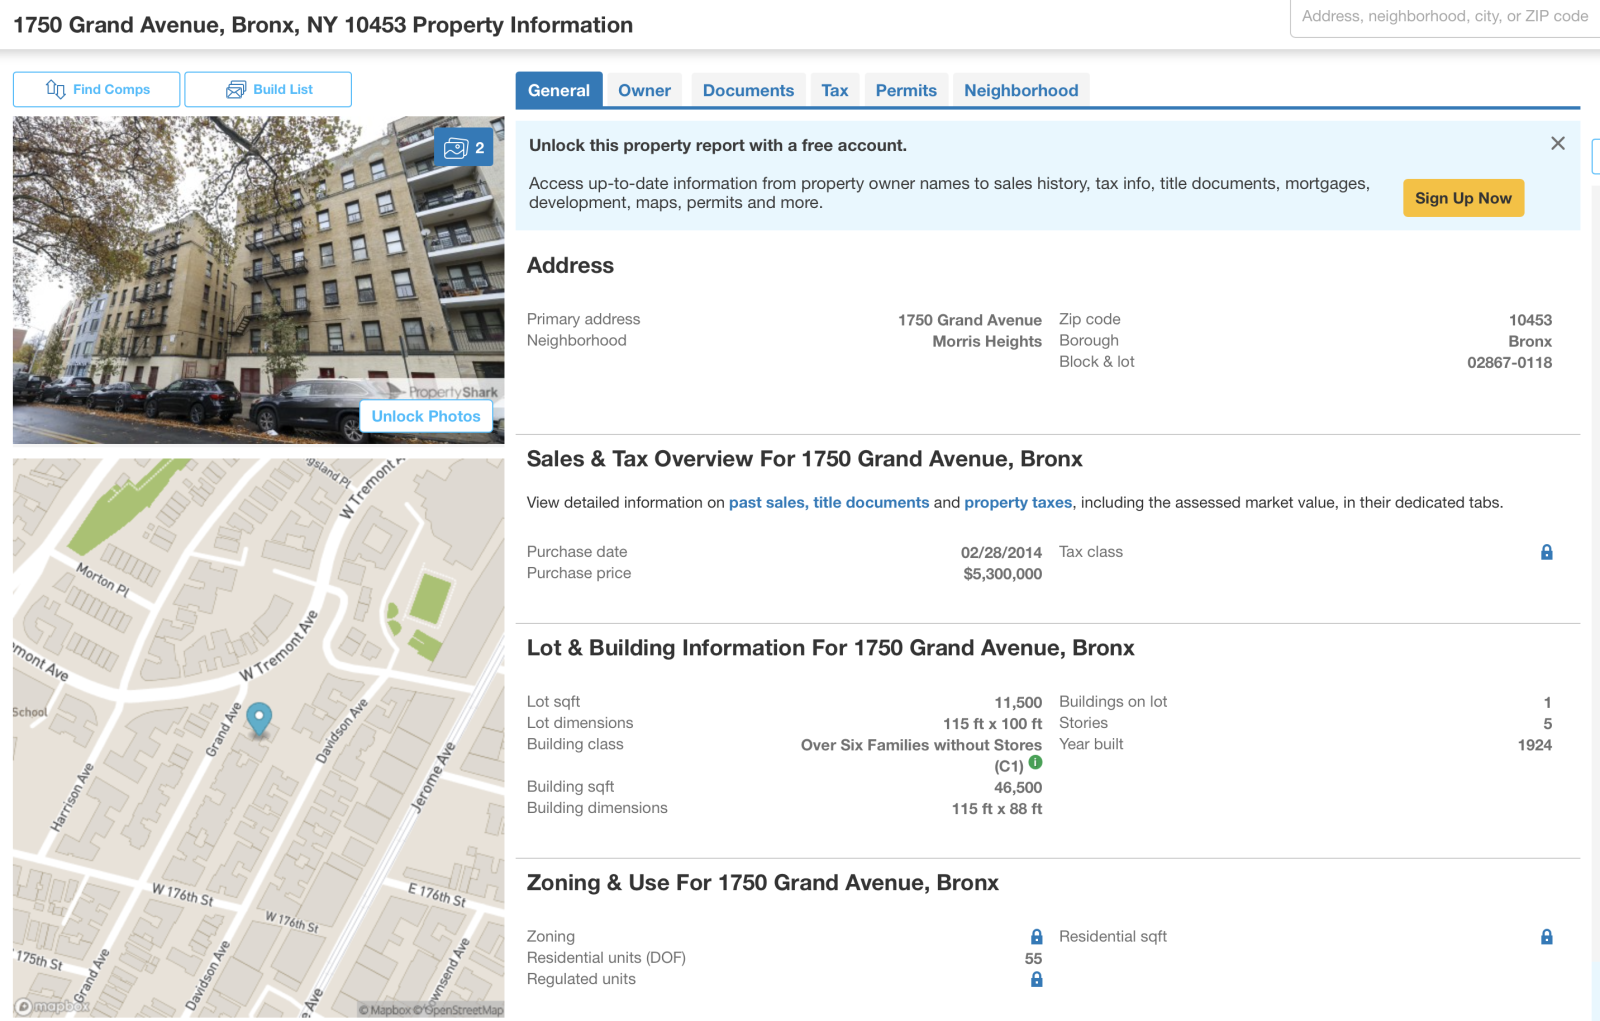This screenshot has width=1600, height=1021.
Task: Open the Tax tab
Action: (x=834, y=91)
